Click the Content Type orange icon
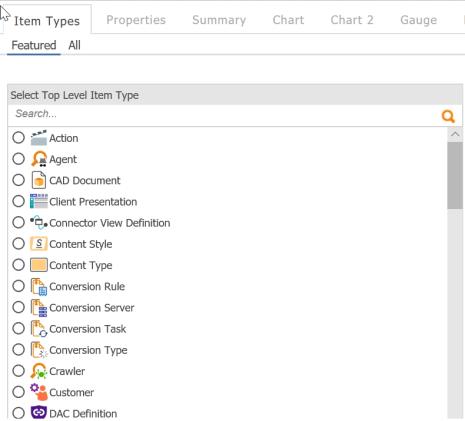Screen dimensions: 465x421 click(x=39, y=265)
